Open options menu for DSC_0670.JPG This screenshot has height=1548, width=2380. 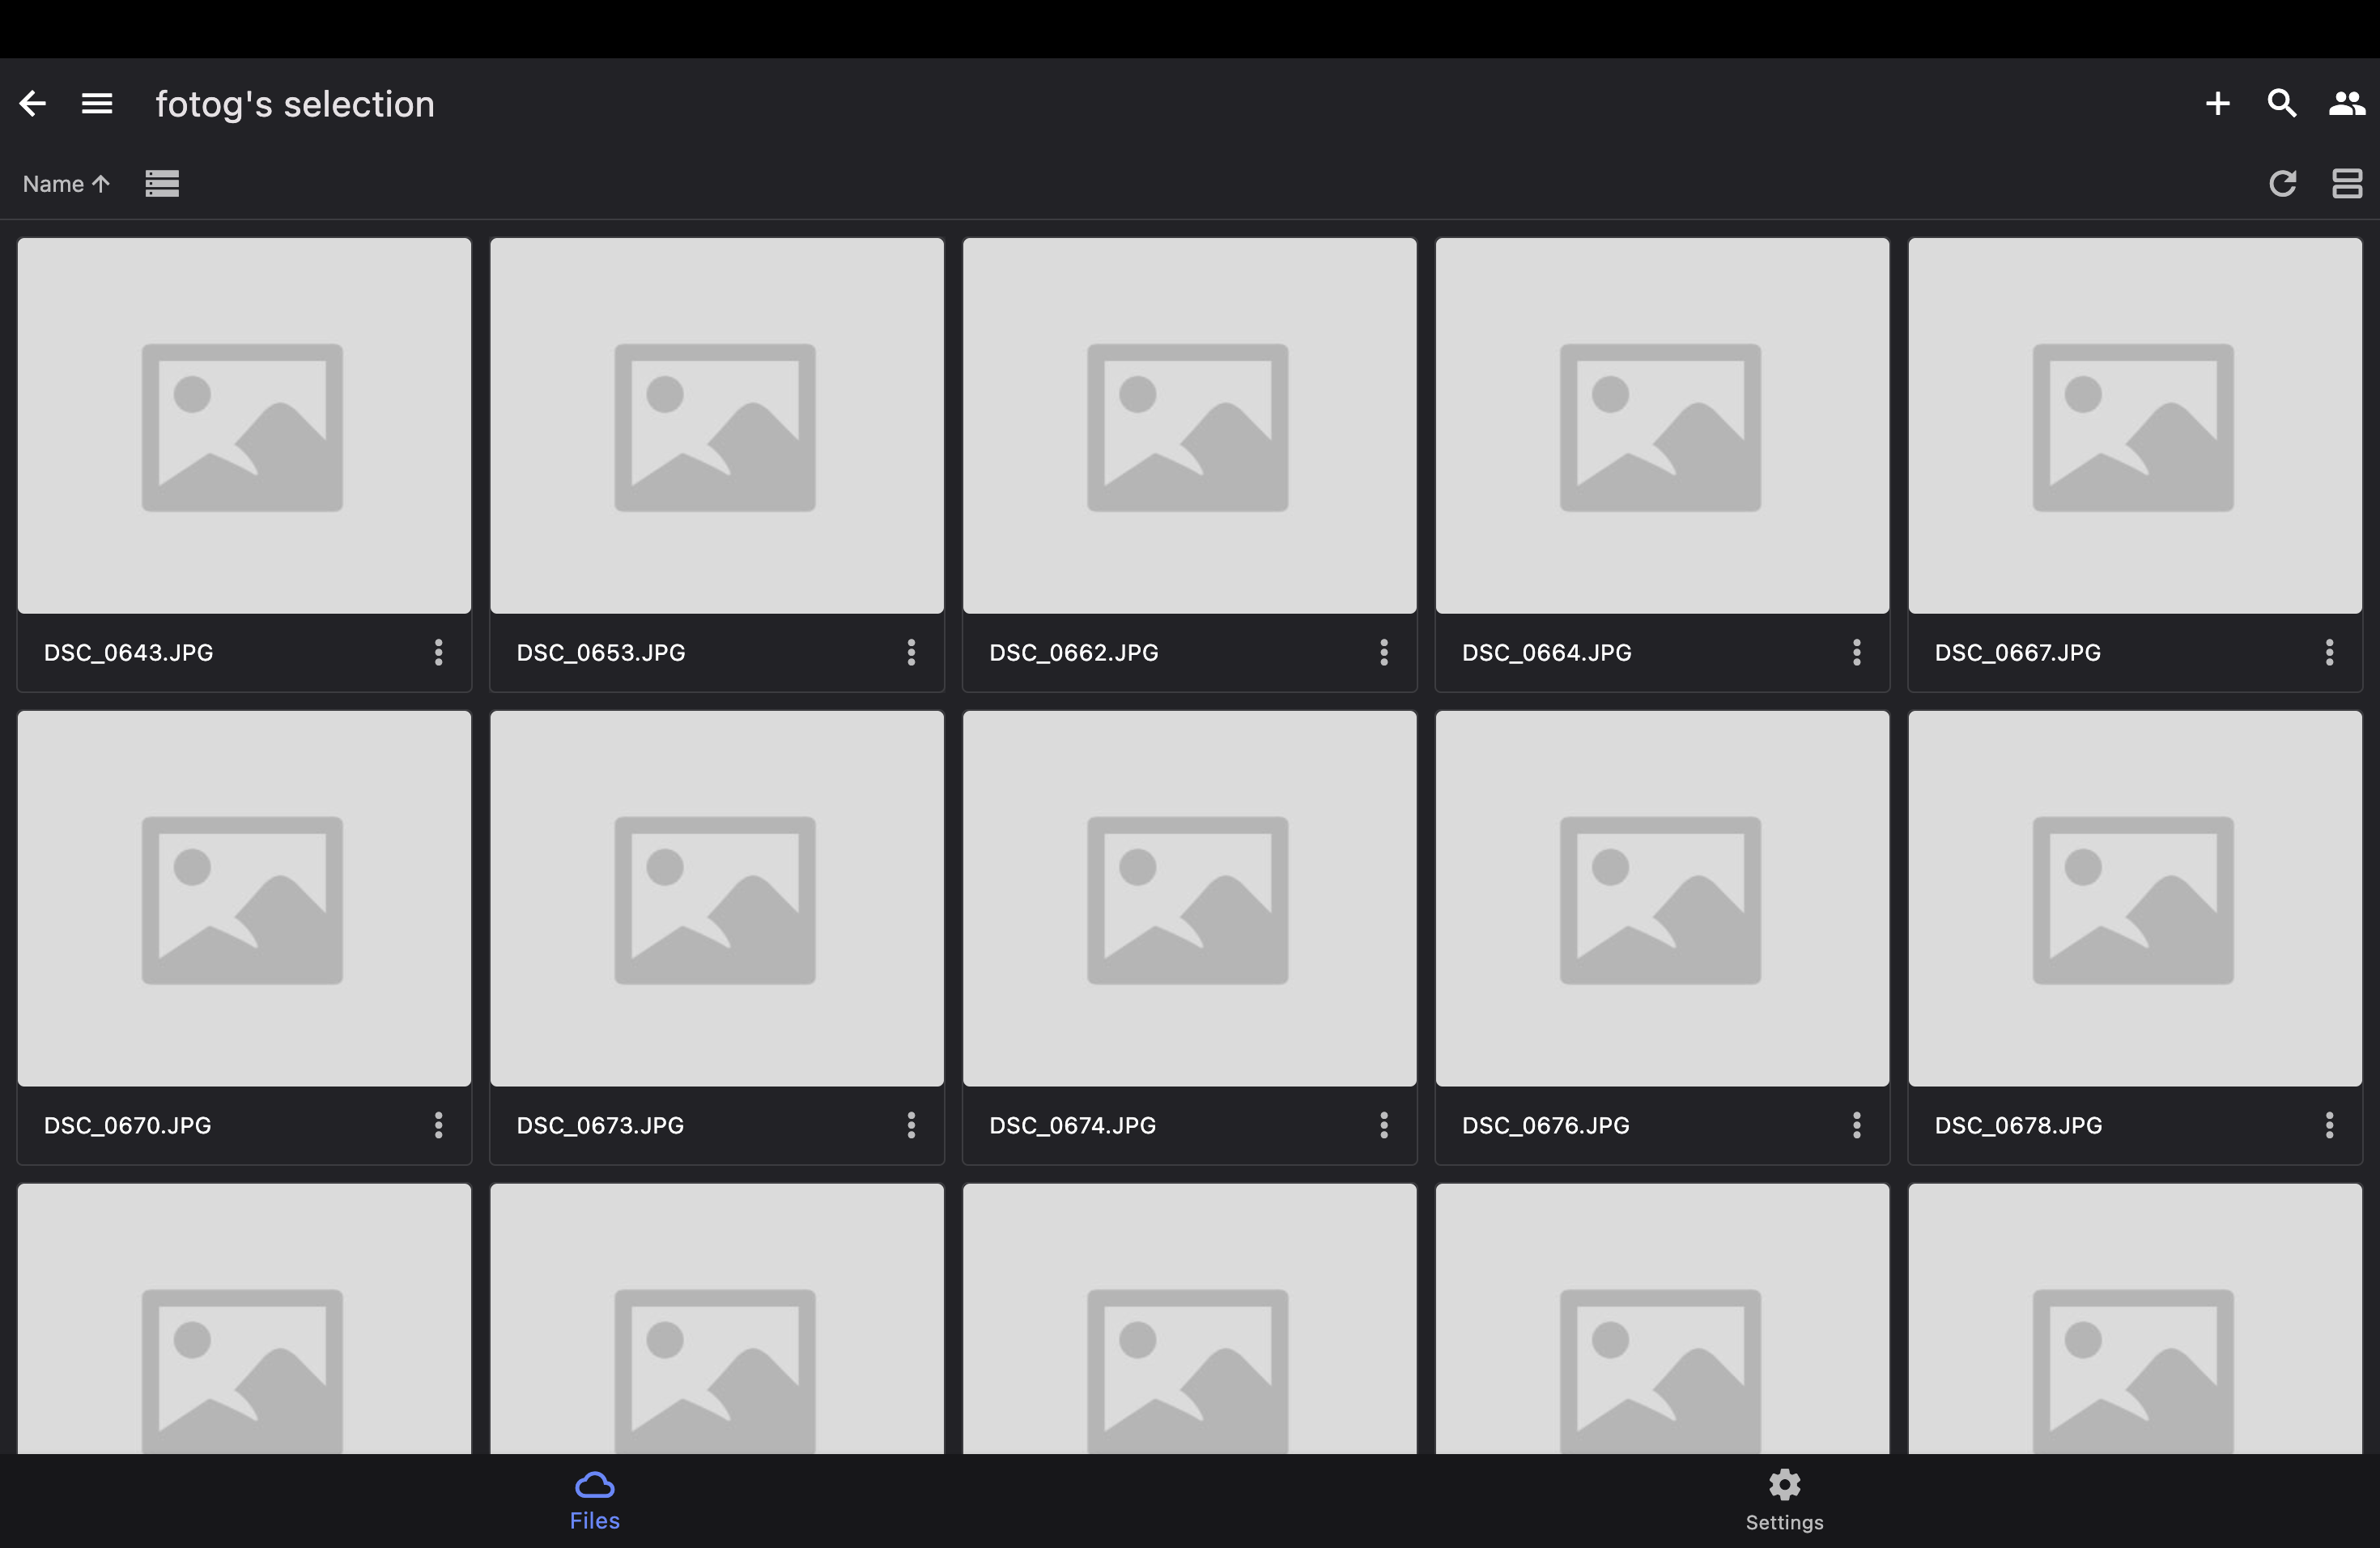[x=438, y=1125]
